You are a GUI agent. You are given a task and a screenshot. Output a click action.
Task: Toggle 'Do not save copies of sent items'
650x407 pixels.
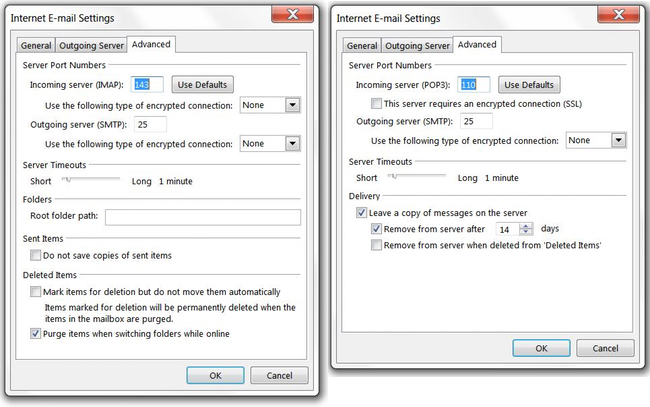tap(35, 255)
